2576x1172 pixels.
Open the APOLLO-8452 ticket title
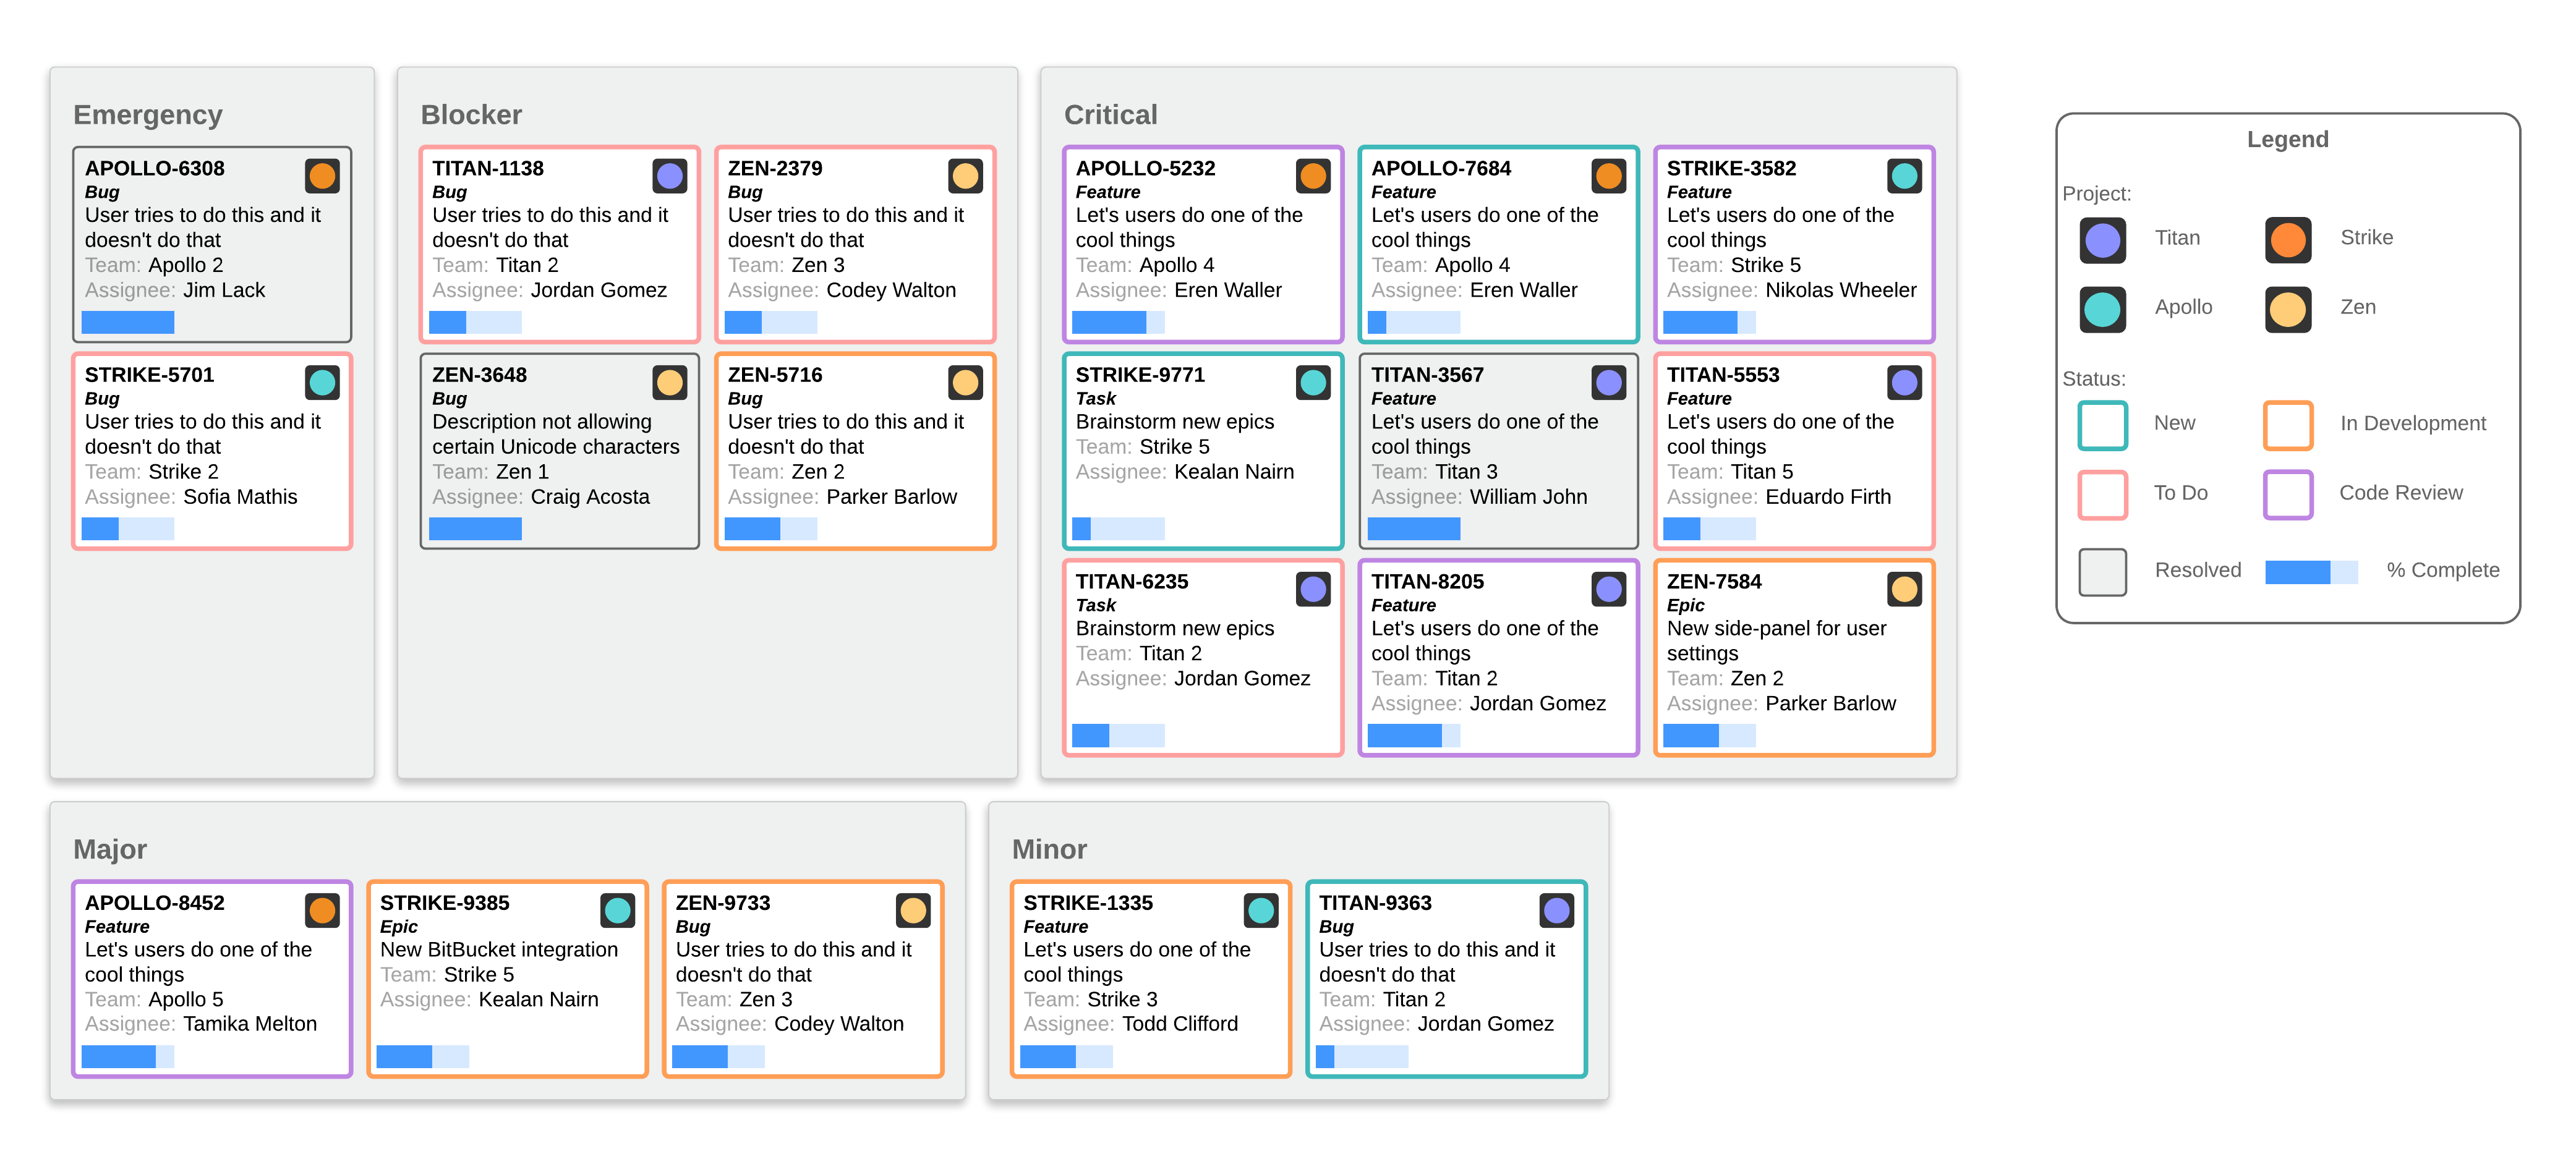pyautogui.click(x=154, y=902)
